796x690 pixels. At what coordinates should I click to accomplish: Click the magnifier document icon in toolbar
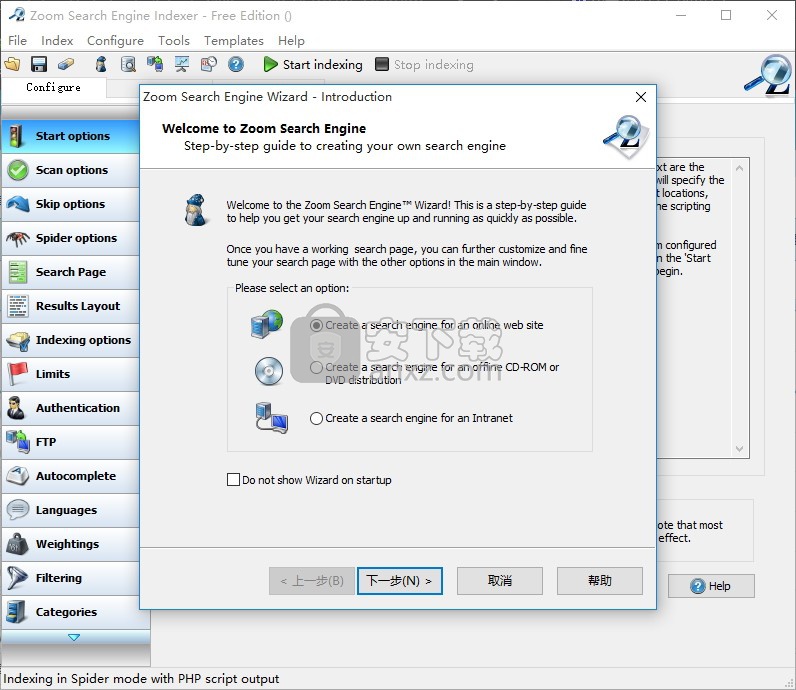[128, 64]
